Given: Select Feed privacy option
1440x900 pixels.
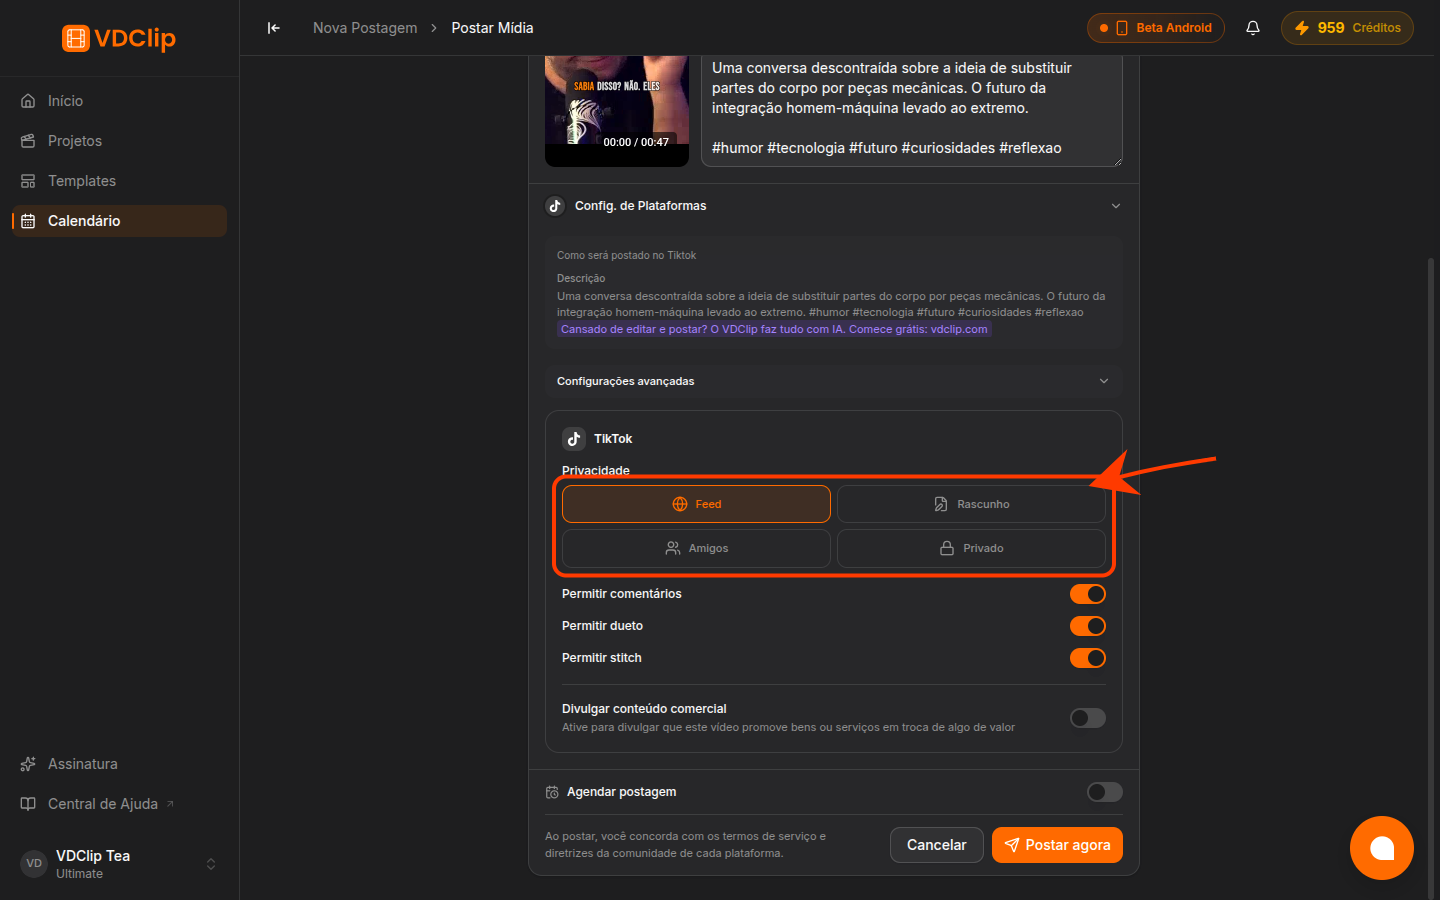Looking at the screenshot, I should pyautogui.click(x=696, y=504).
